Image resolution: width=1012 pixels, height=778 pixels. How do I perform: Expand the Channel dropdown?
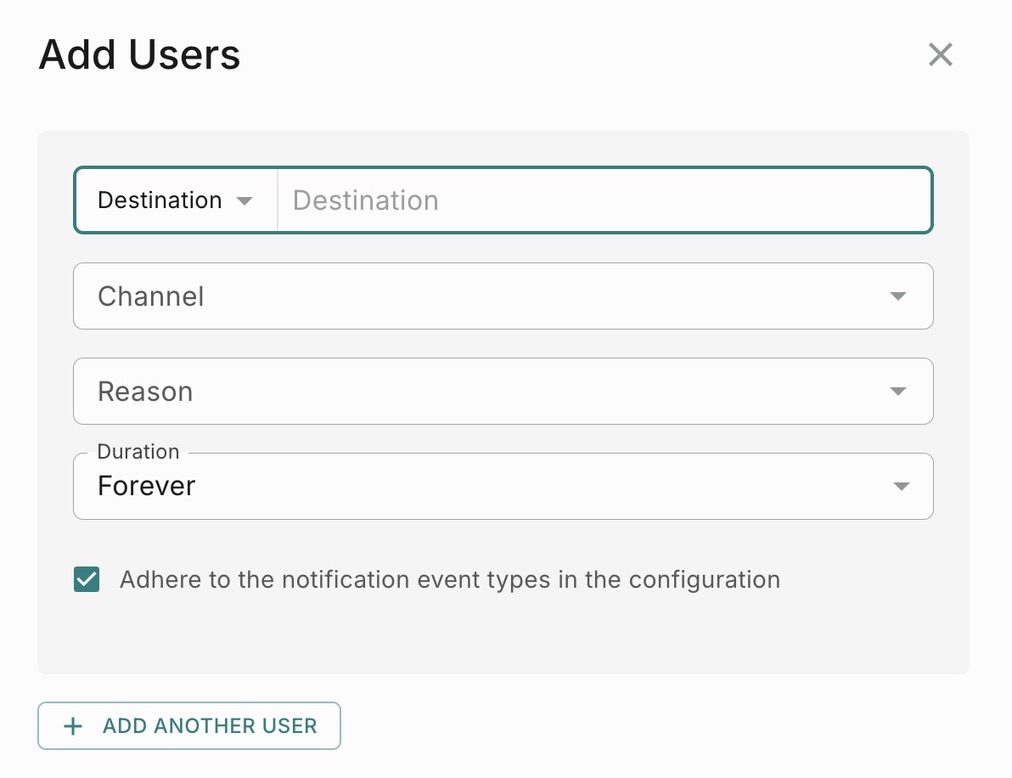tap(502, 296)
